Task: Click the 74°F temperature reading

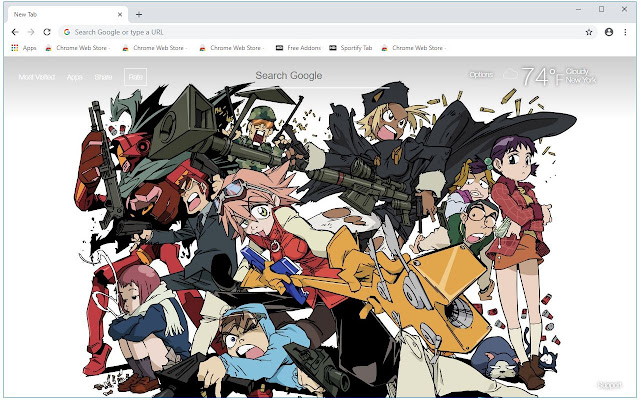Action: pyautogui.click(x=543, y=76)
